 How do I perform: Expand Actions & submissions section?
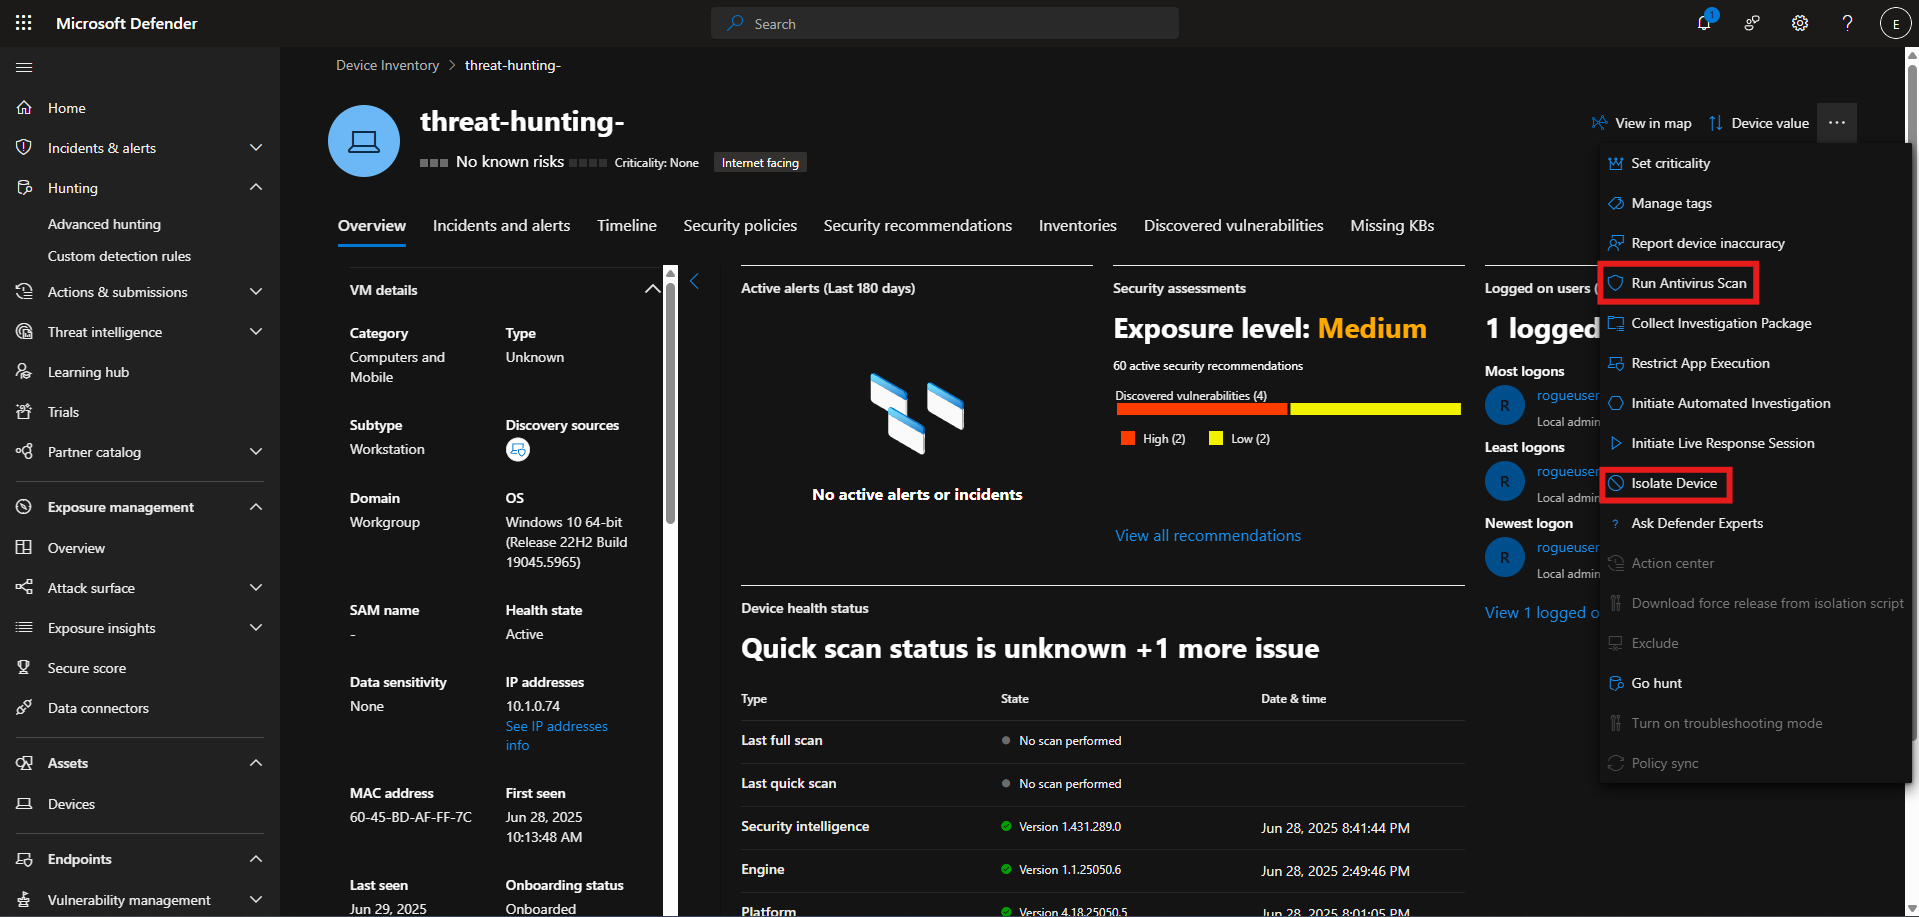coord(256,292)
